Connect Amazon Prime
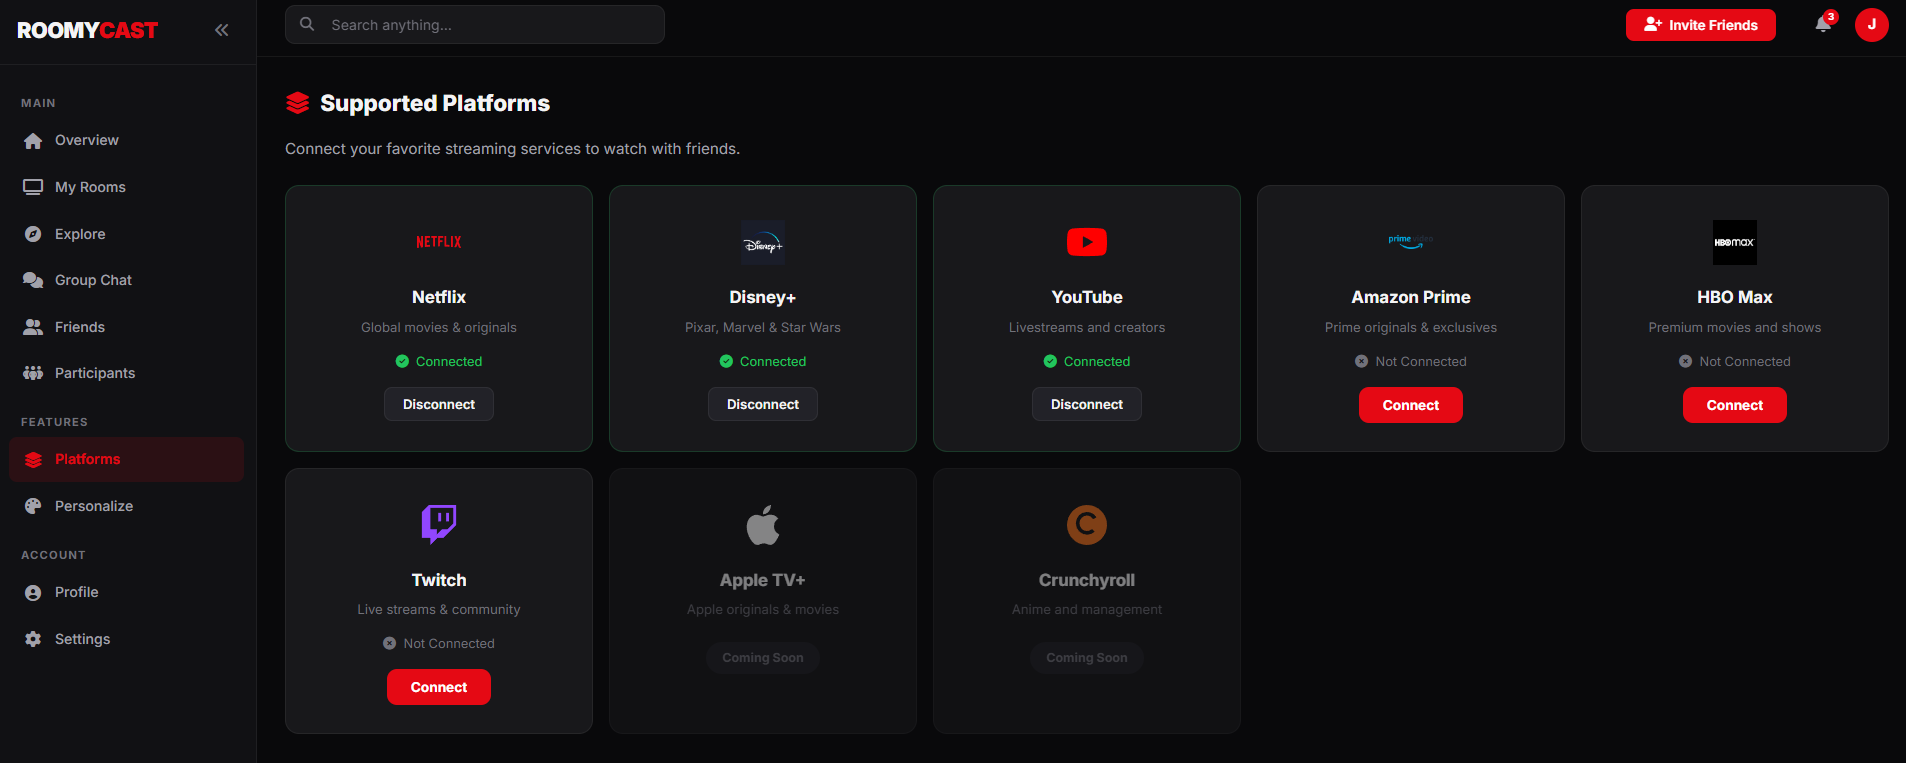This screenshot has width=1906, height=763. [x=1411, y=405]
